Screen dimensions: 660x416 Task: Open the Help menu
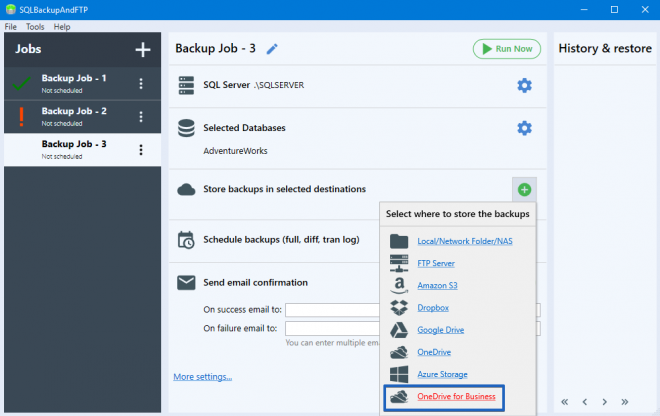point(62,27)
